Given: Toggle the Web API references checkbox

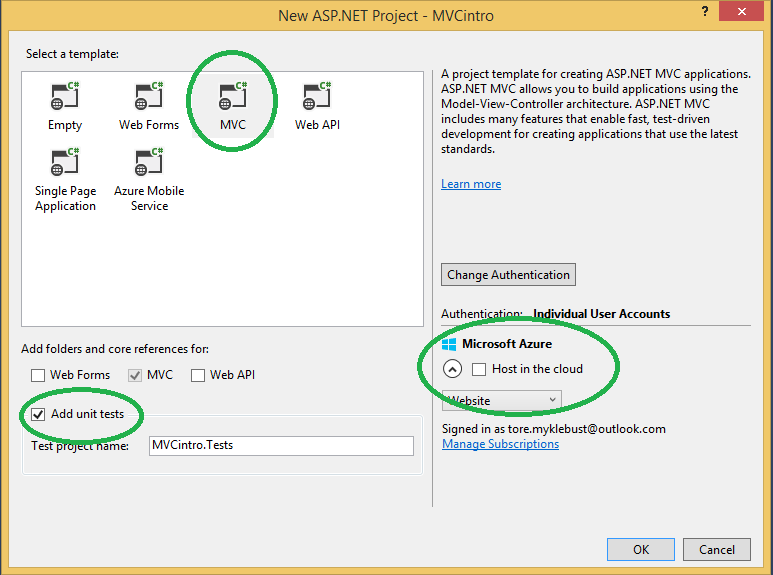Looking at the screenshot, I should 198,375.
